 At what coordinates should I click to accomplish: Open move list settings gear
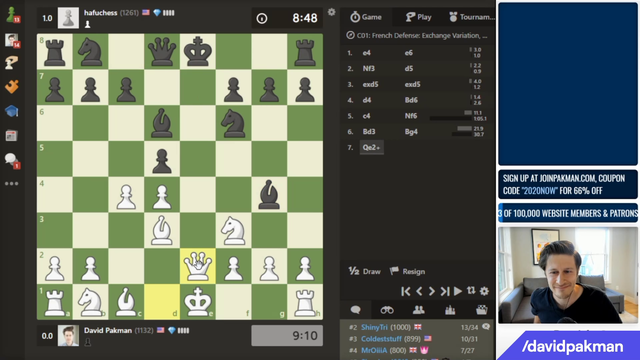pos(484,291)
